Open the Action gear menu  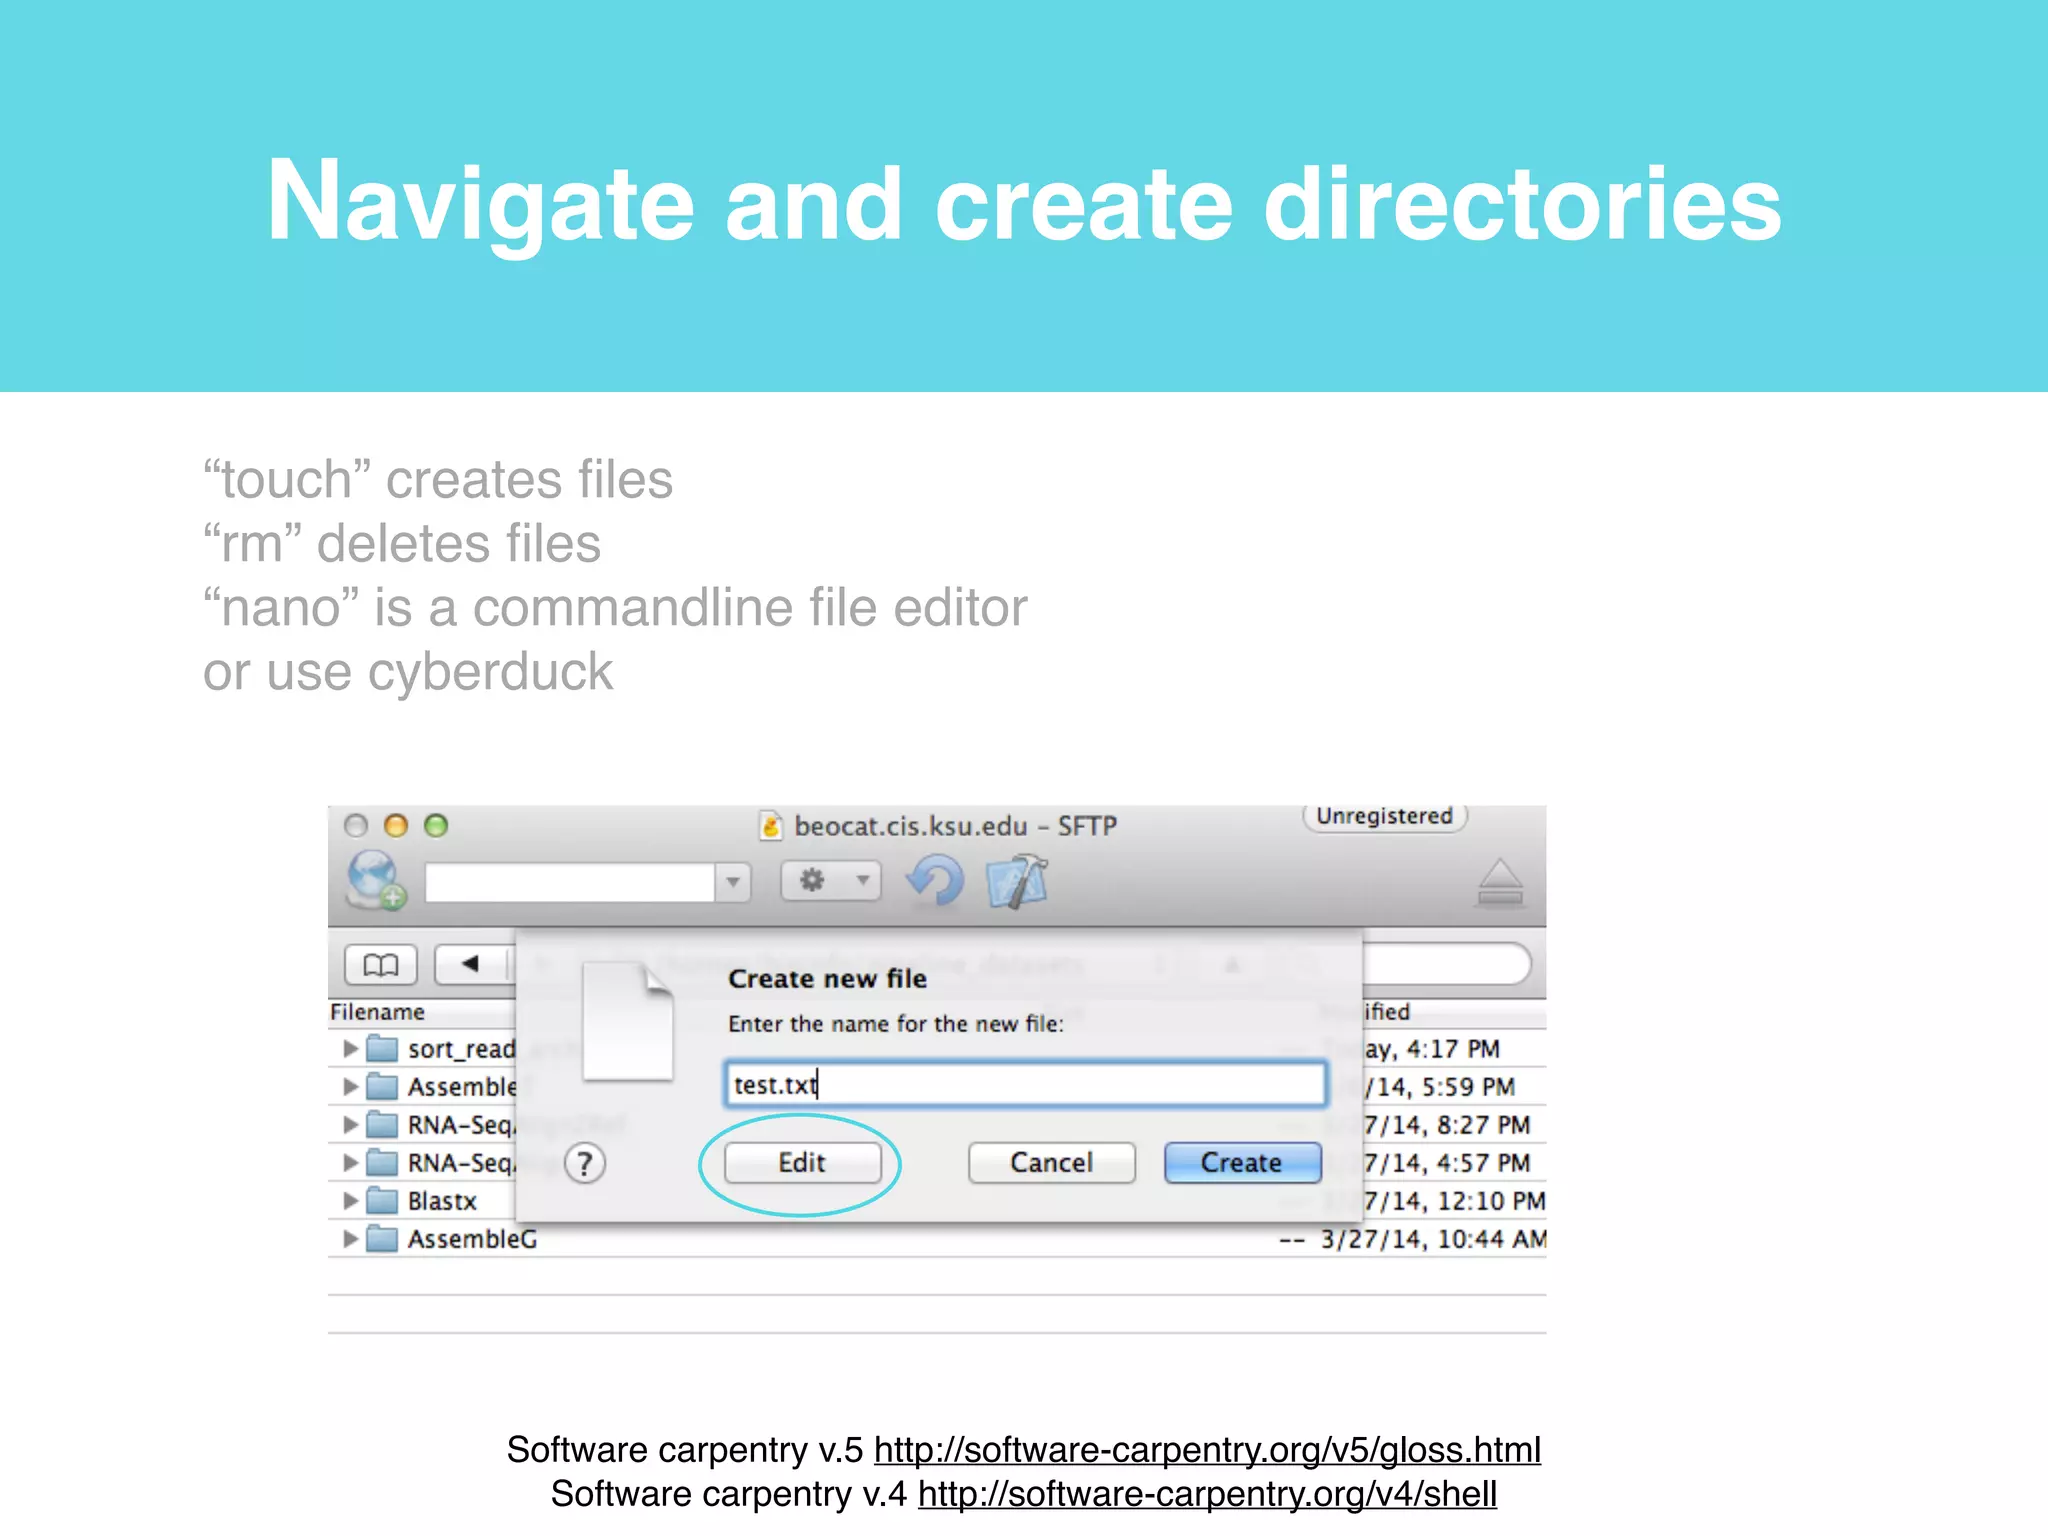click(830, 881)
